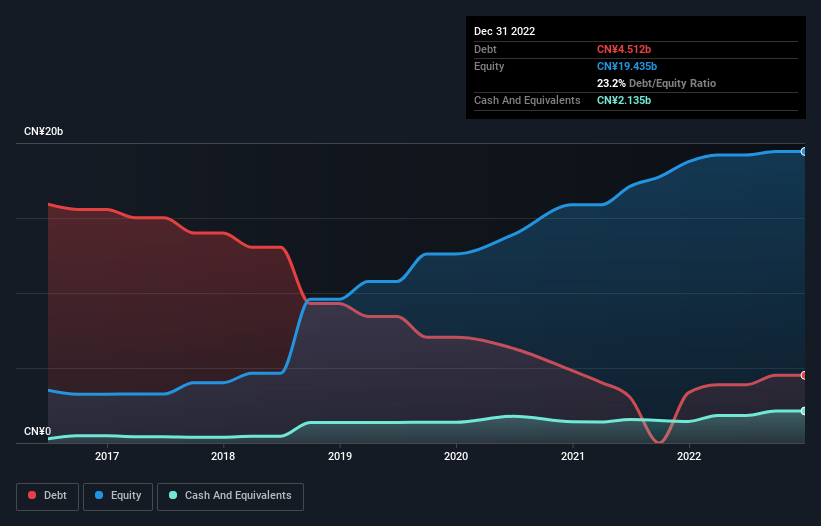The width and height of the screenshot is (821, 526).
Task: Click the 2021 x-axis label
Action: 573,456
